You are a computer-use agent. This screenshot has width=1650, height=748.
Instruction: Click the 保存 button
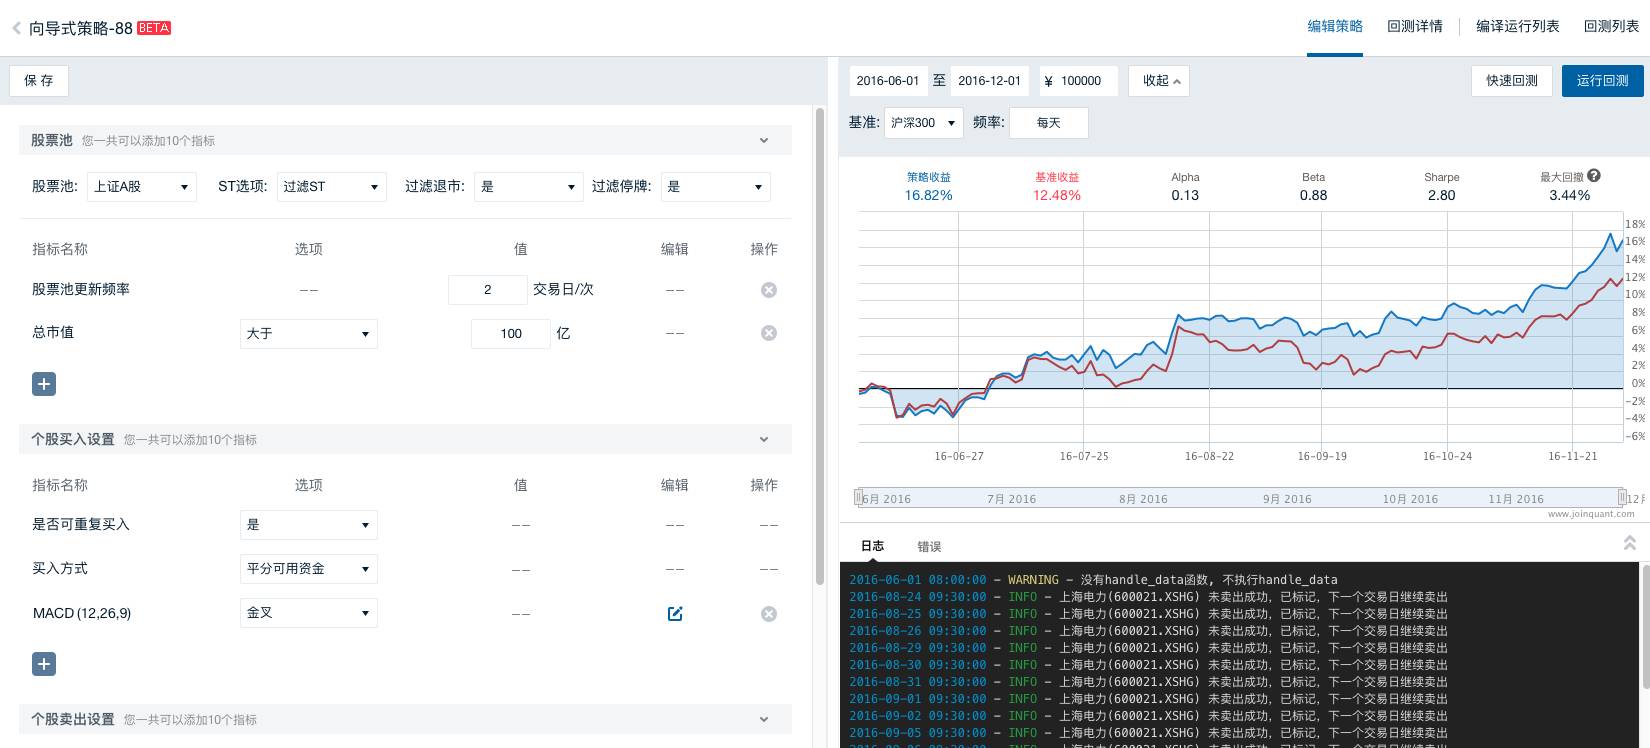tap(39, 81)
